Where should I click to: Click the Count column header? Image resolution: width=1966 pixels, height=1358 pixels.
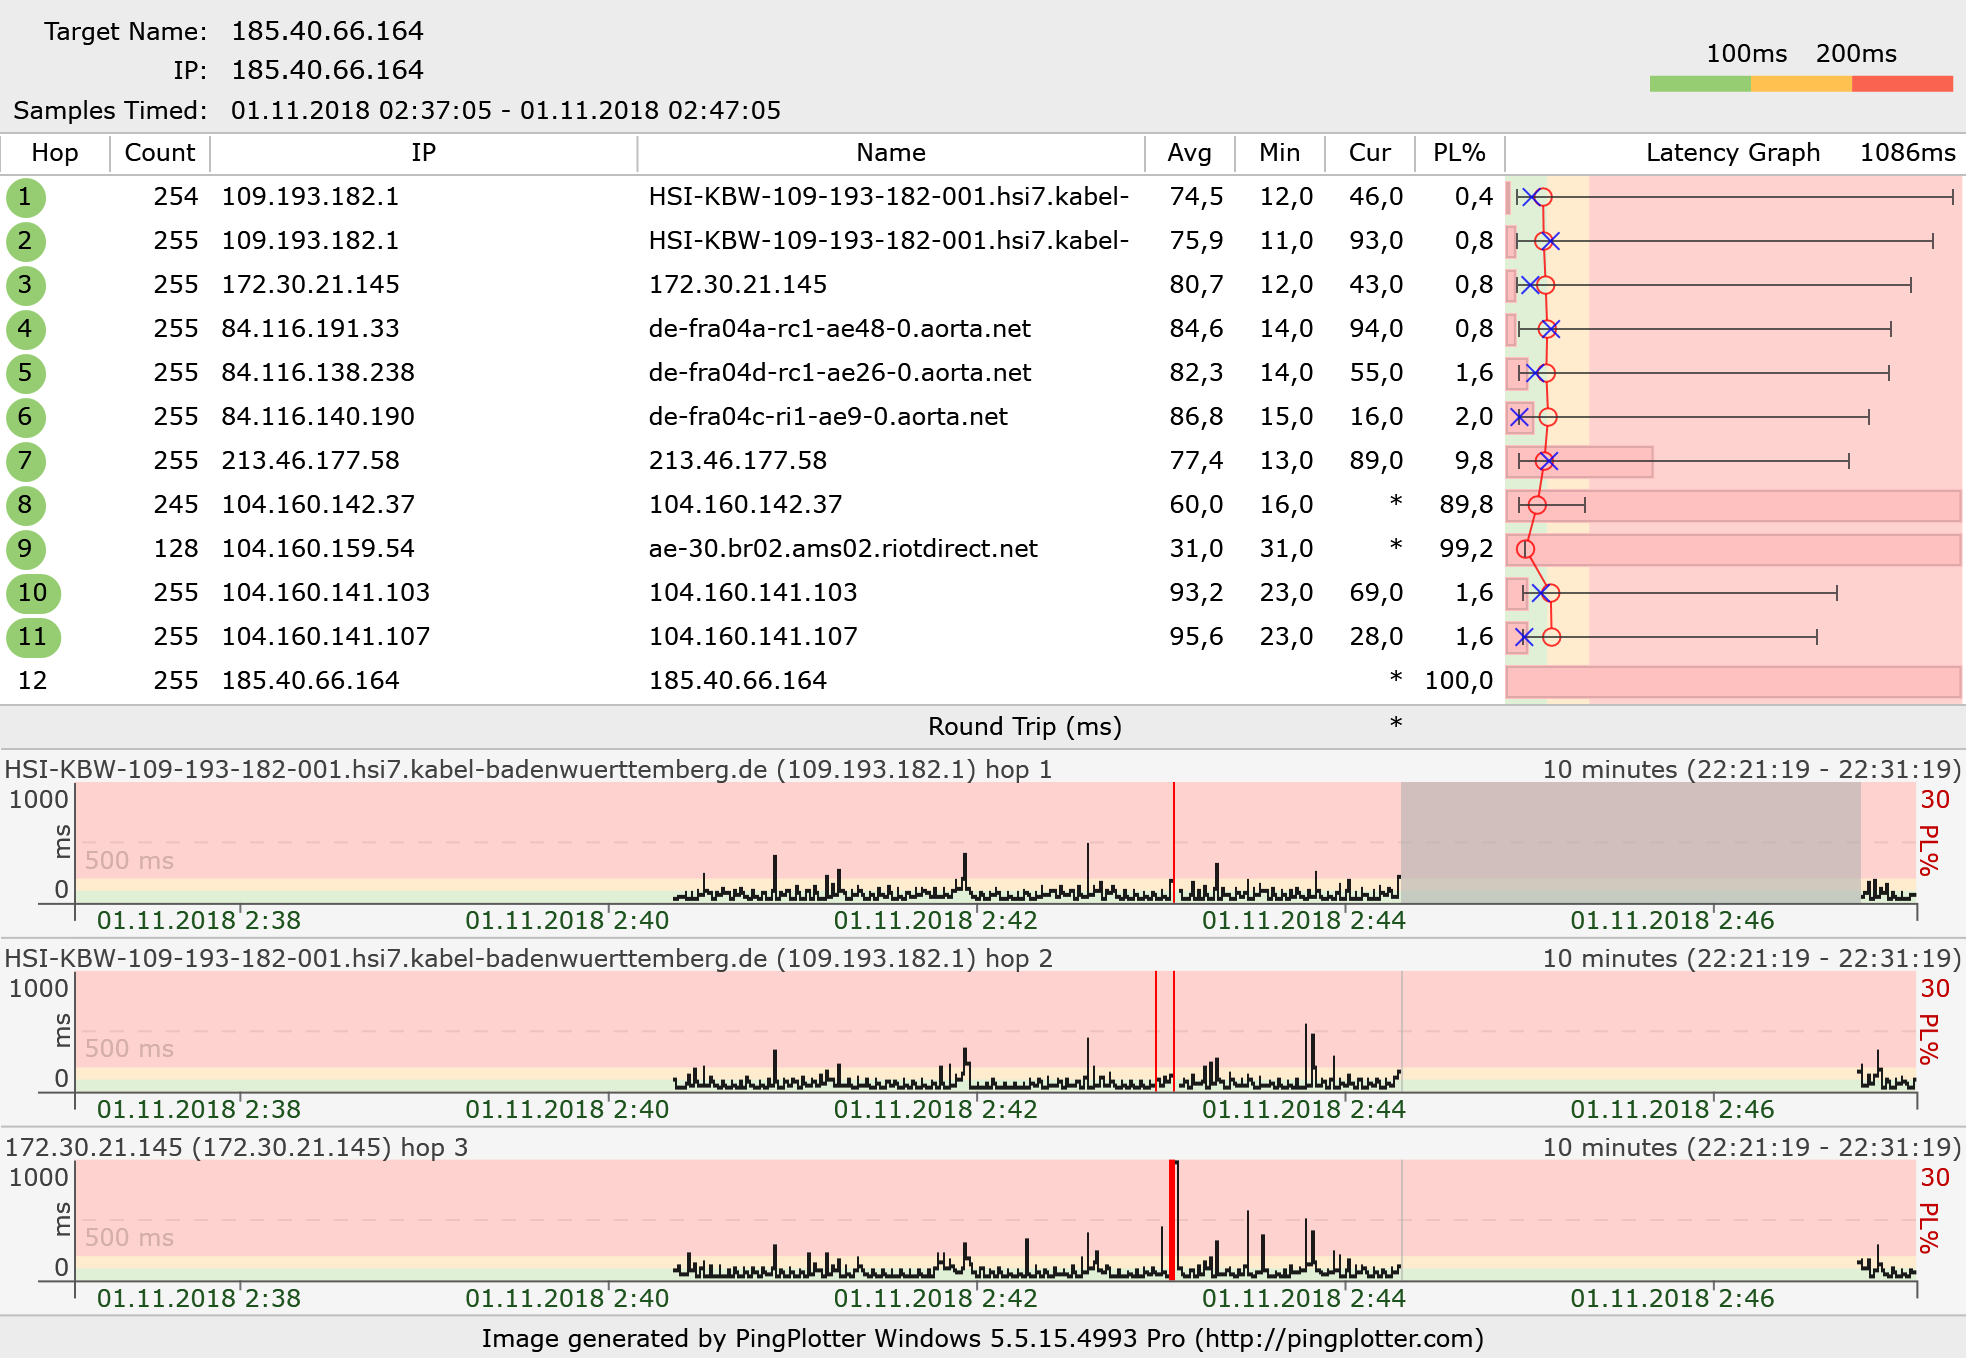coord(160,153)
